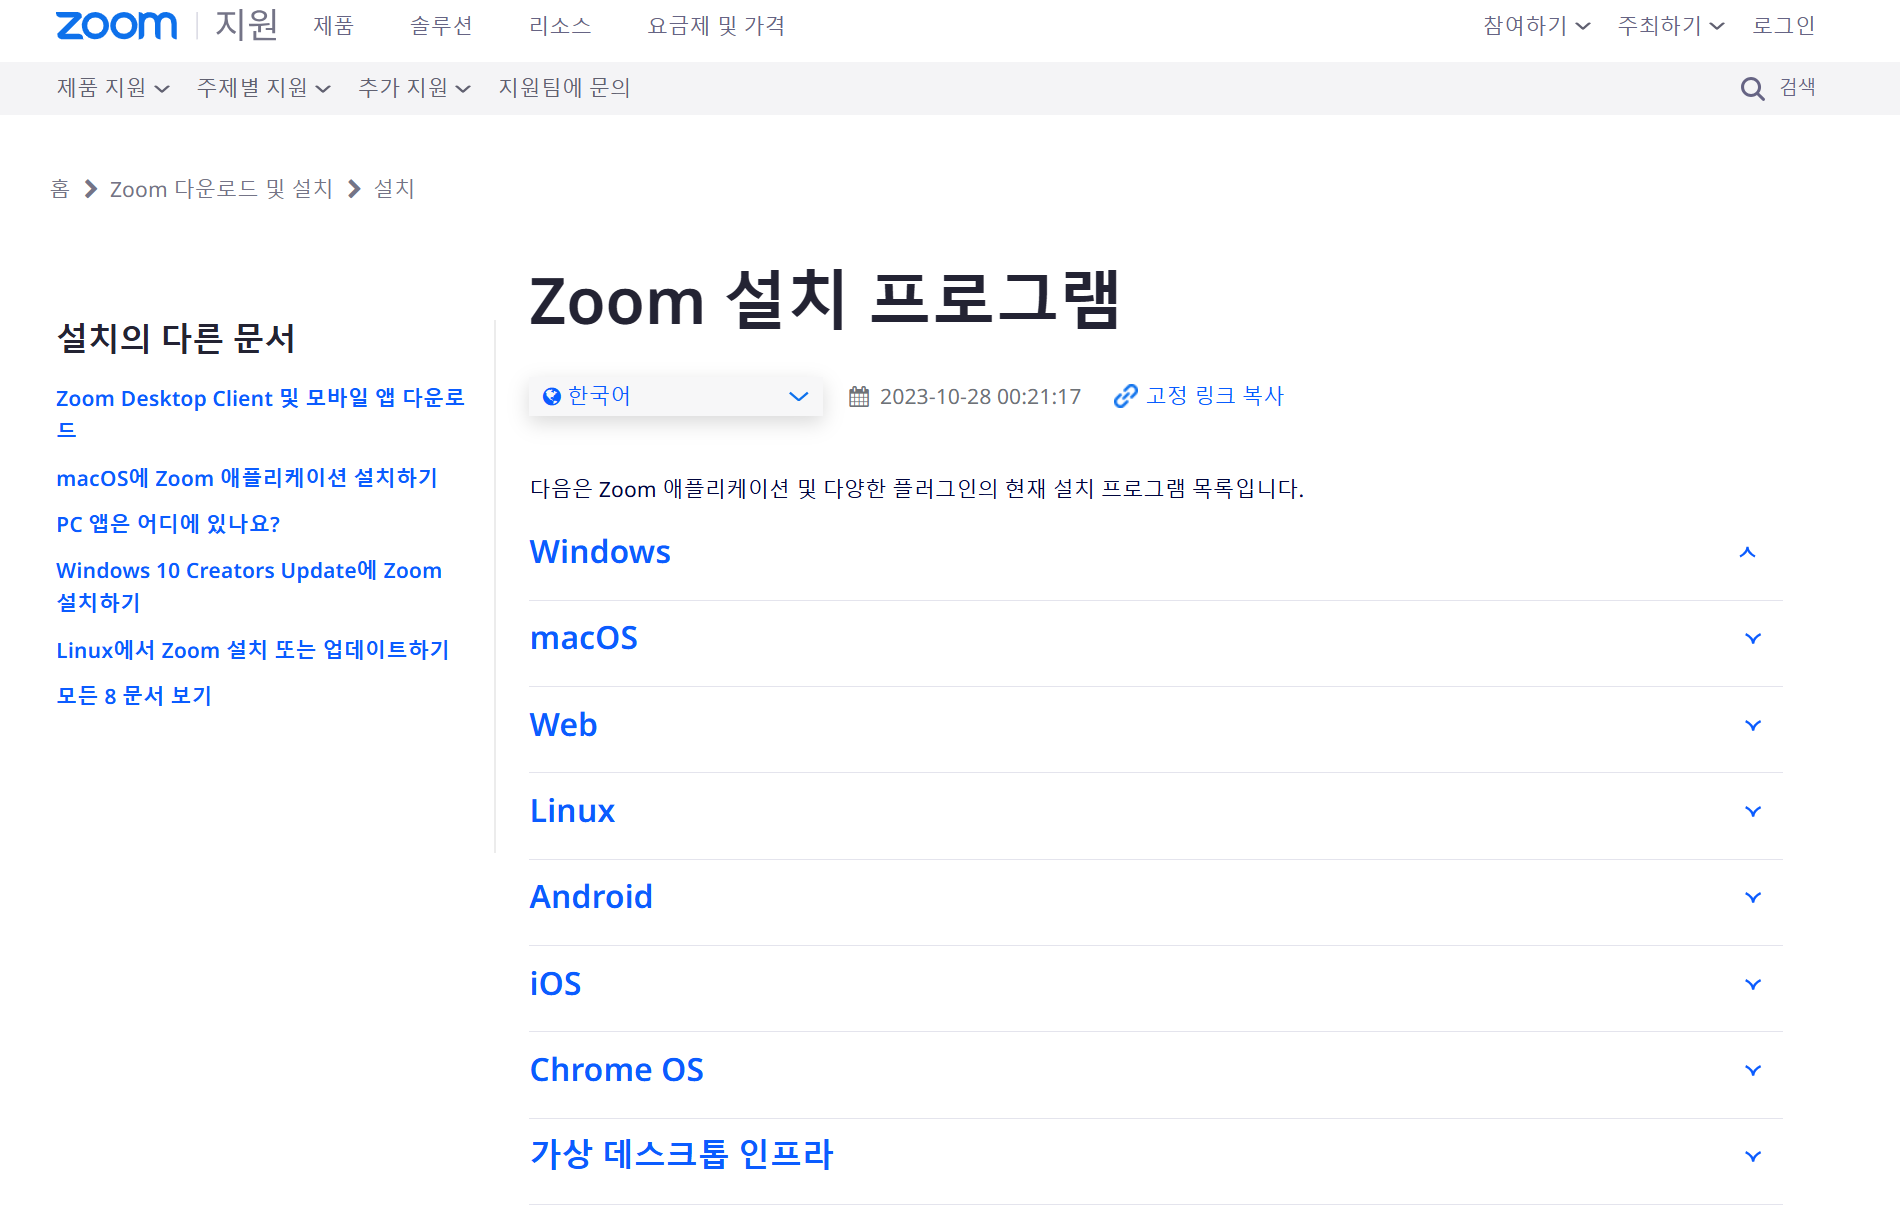Click the 지원 header link
This screenshot has height=1232, width=1900.
(246, 25)
